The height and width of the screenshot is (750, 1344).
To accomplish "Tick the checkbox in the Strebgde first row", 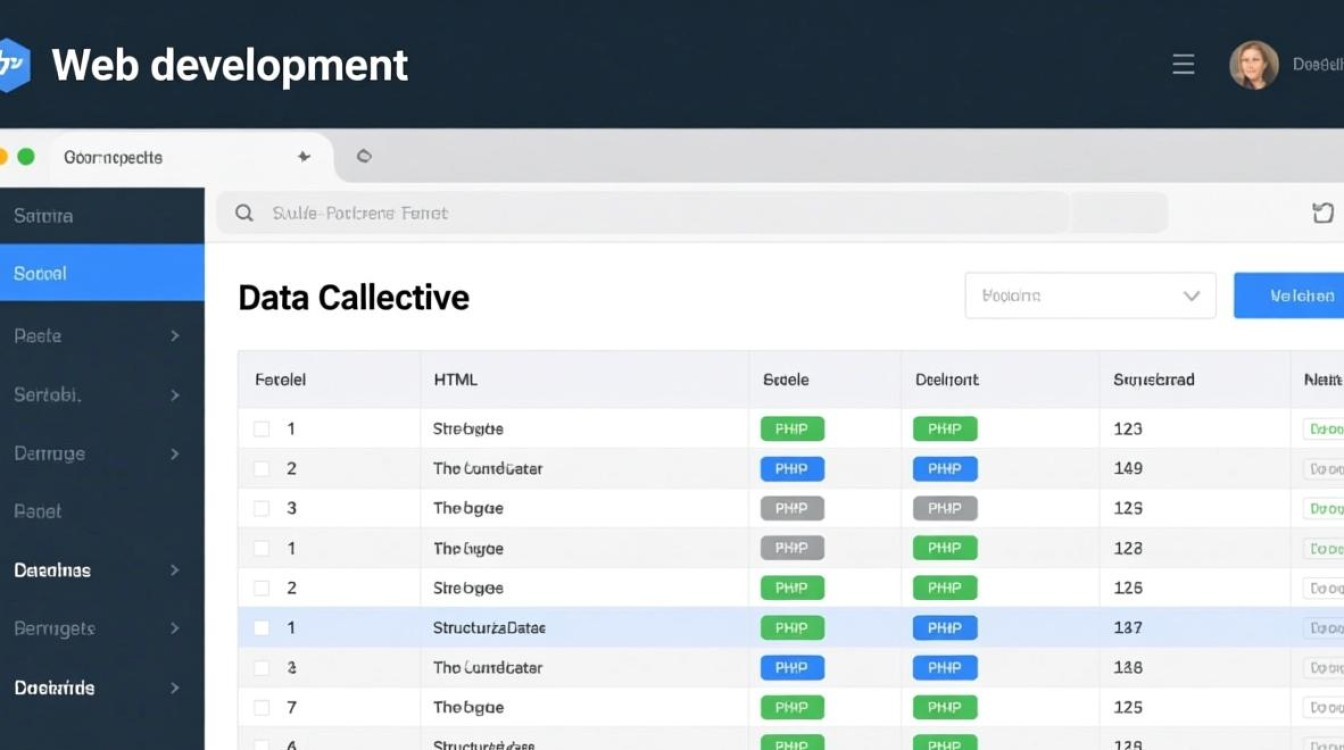I will (x=261, y=429).
